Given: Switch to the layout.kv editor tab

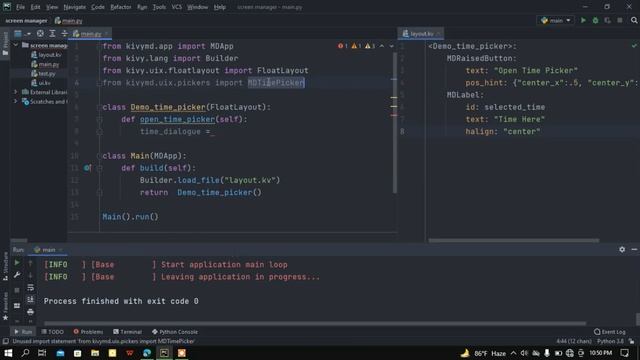Looking at the screenshot, I should [421, 33].
